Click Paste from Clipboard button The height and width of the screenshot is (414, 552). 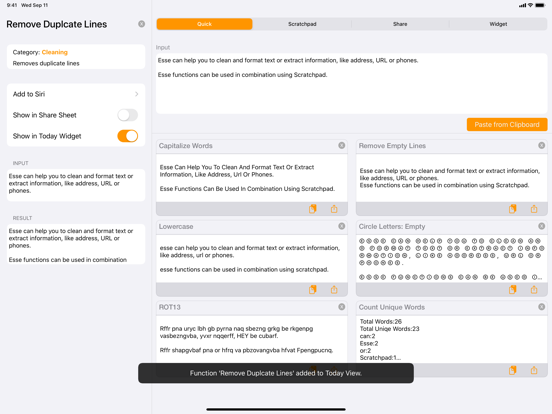tap(507, 125)
